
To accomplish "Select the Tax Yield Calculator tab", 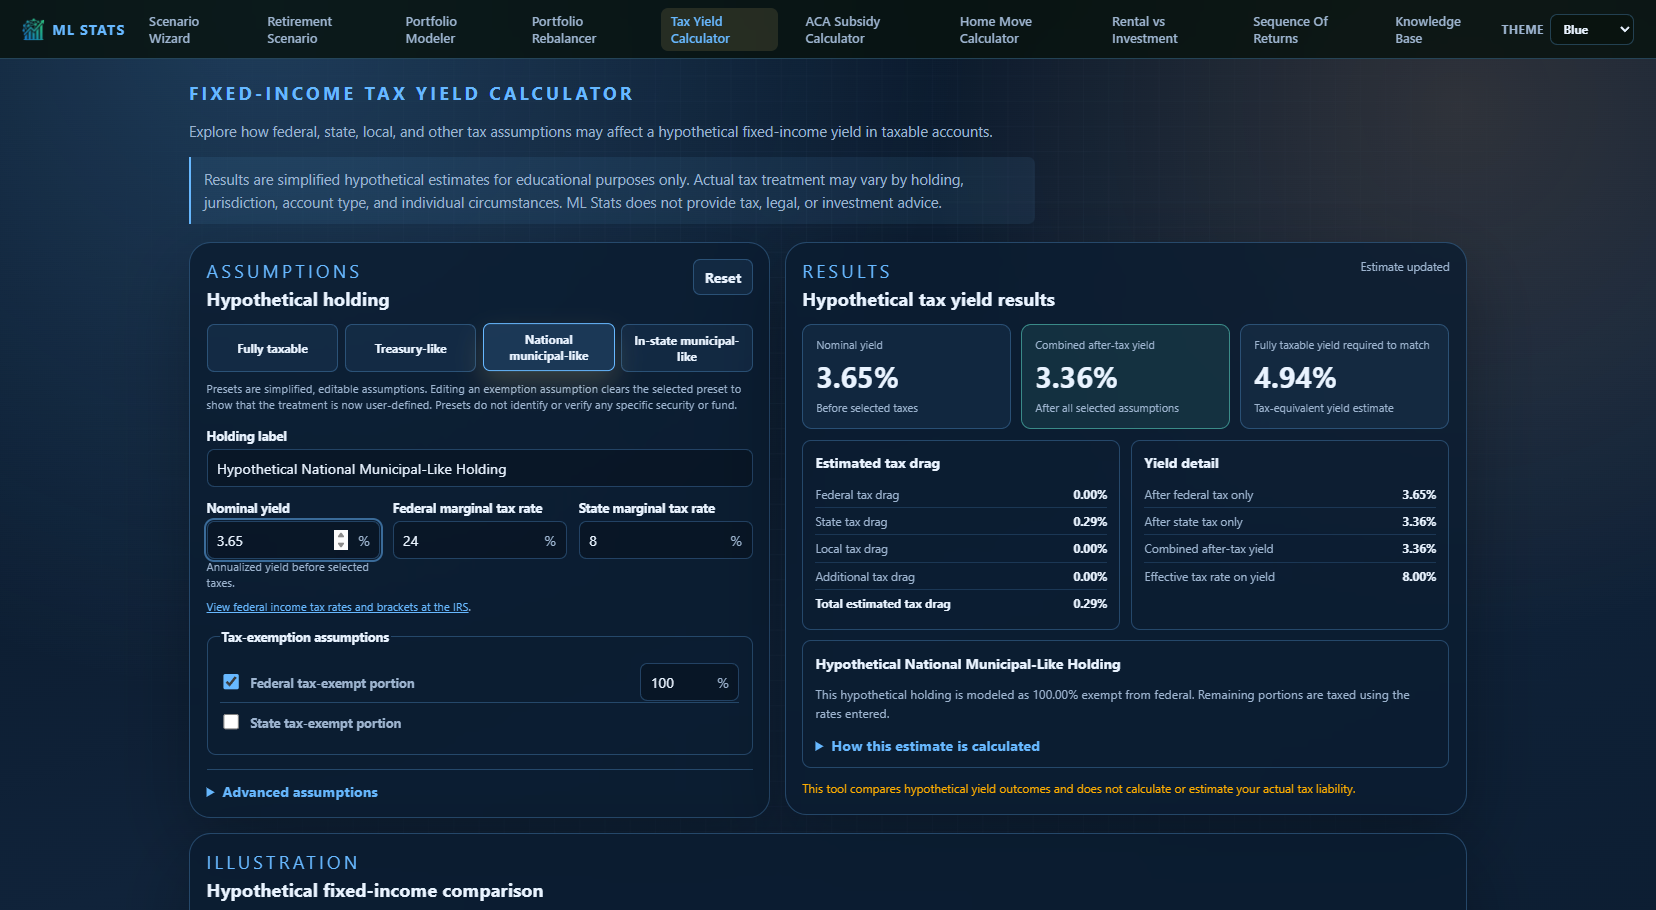I will click(719, 30).
